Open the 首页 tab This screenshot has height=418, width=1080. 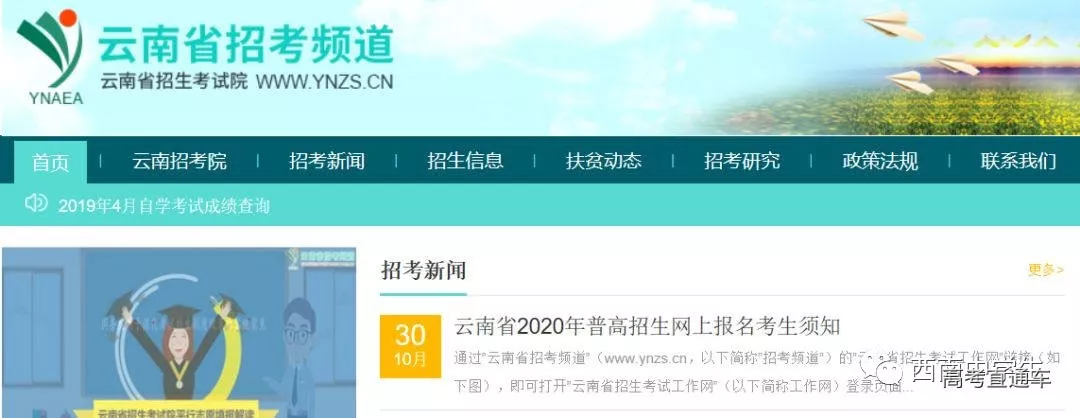(51, 162)
